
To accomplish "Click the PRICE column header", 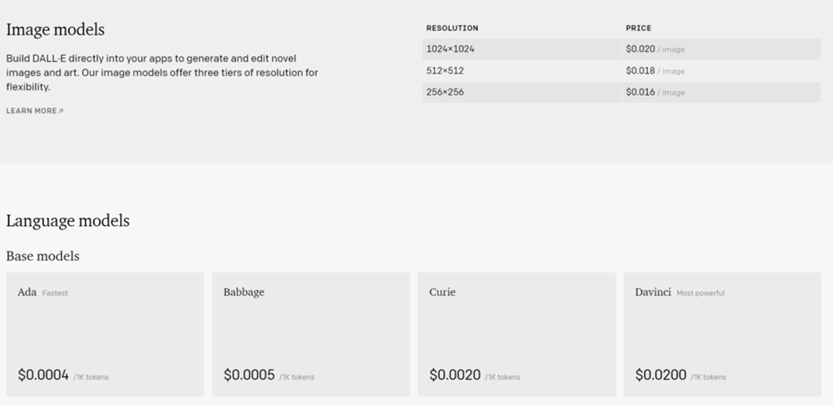I will point(638,28).
